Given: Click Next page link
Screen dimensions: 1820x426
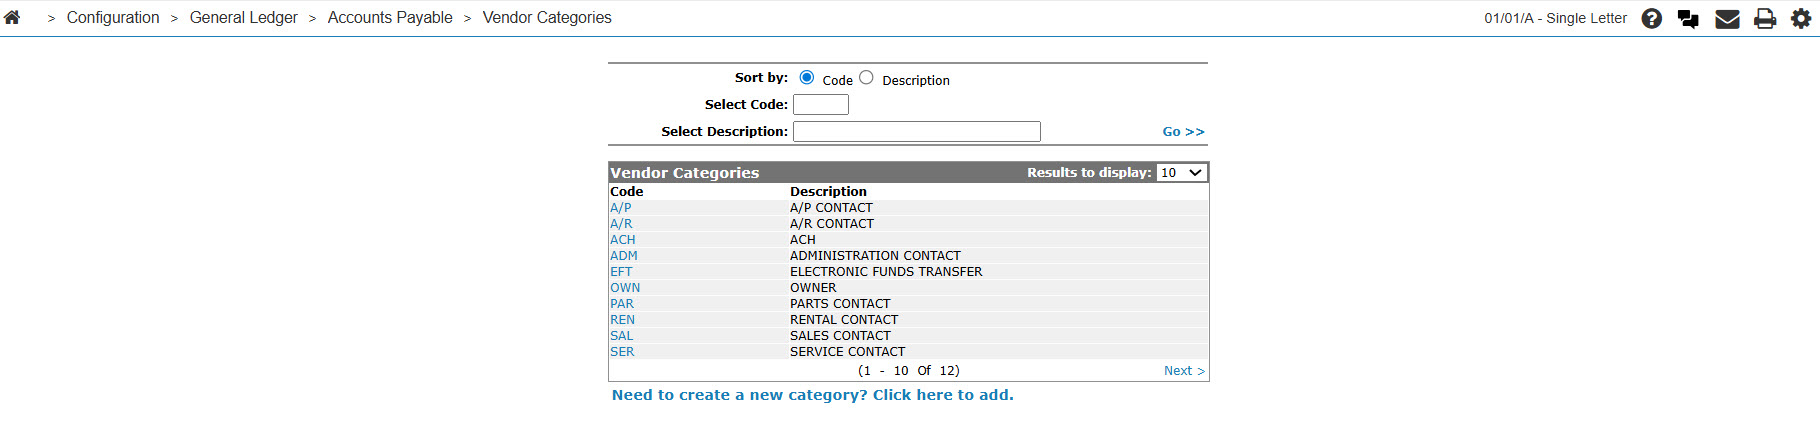Looking at the screenshot, I should pyautogui.click(x=1184, y=371).
